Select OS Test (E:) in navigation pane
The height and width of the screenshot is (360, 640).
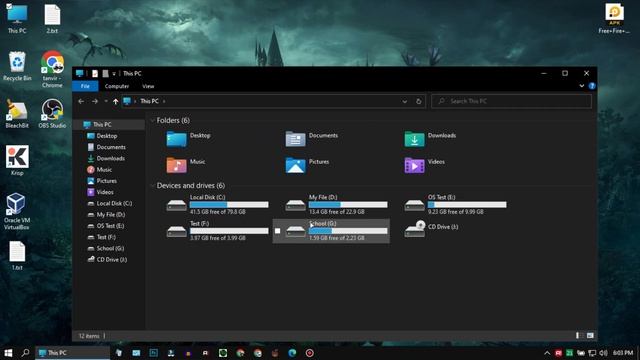(x=109, y=226)
